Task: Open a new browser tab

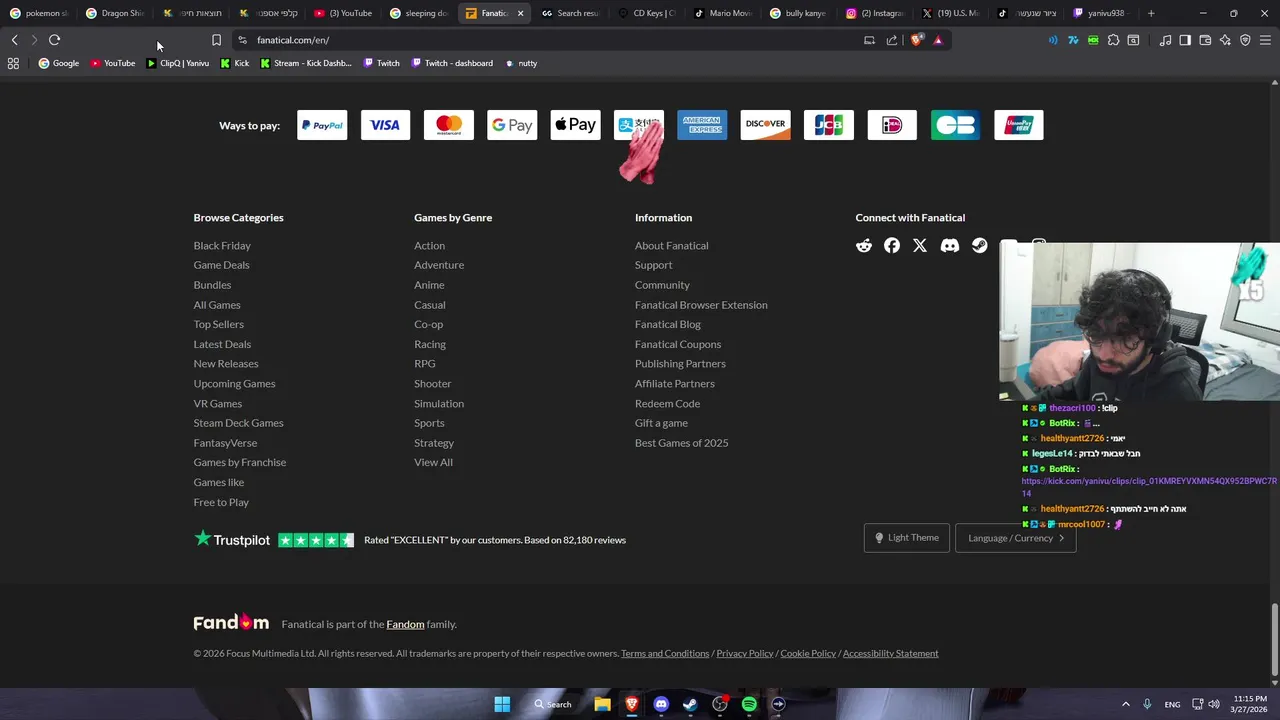Action: 1151,13
